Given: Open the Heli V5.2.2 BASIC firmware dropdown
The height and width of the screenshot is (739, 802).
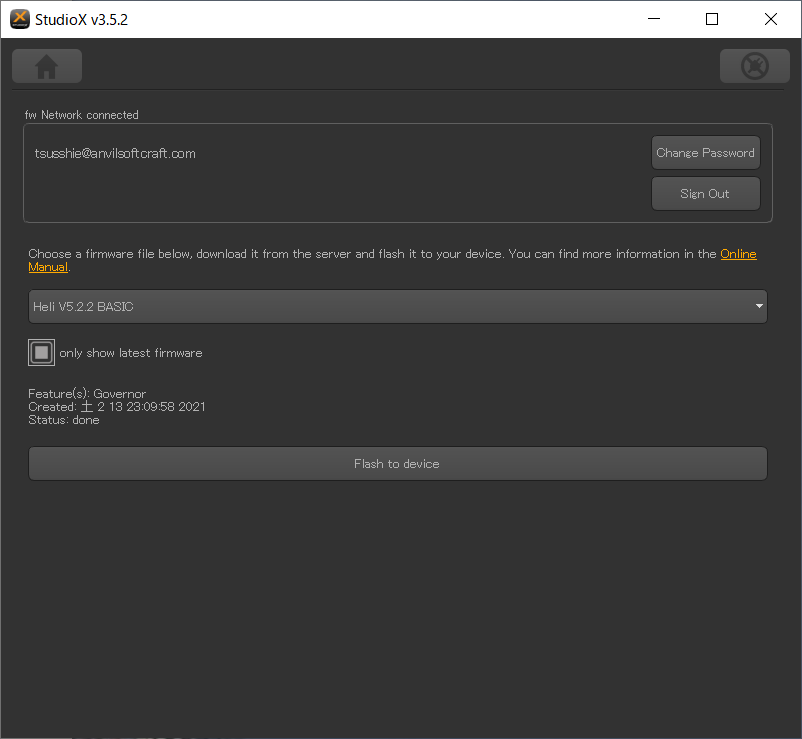Looking at the screenshot, I should 397,306.
